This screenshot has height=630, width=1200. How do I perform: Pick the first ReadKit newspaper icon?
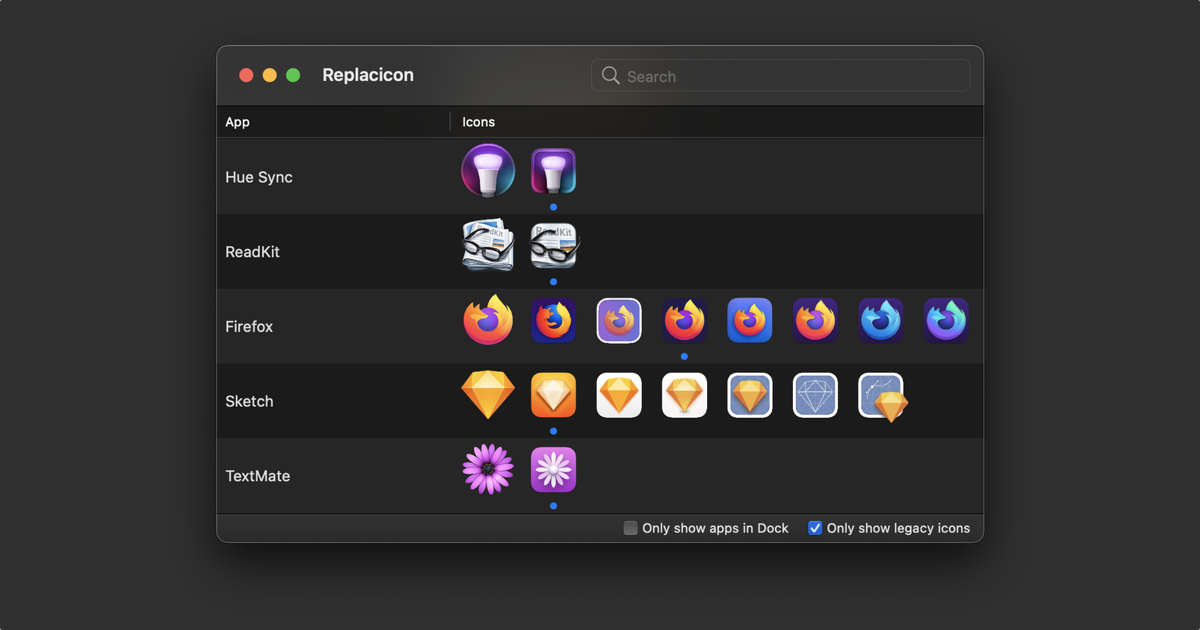pyautogui.click(x=488, y=245)
